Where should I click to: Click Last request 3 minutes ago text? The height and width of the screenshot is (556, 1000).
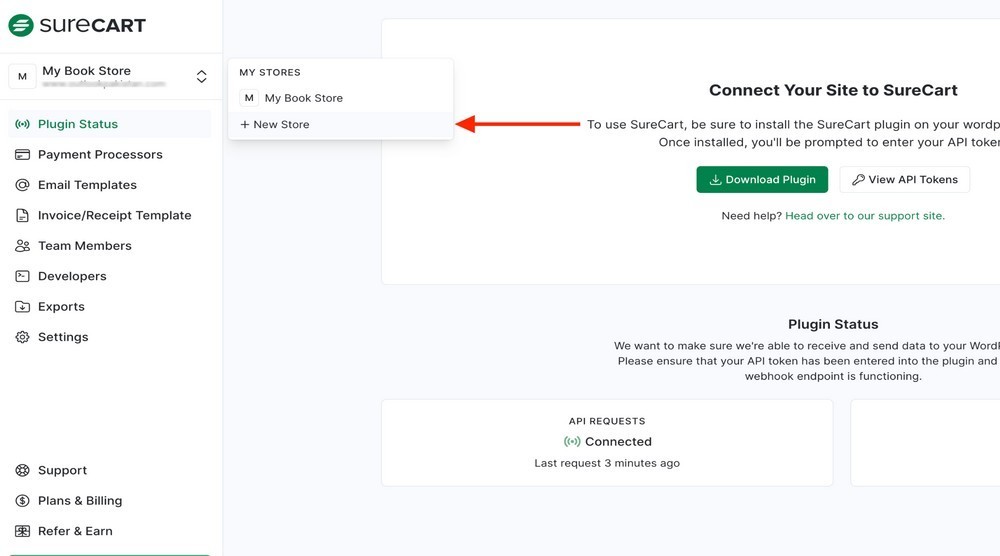click(607, 464)
